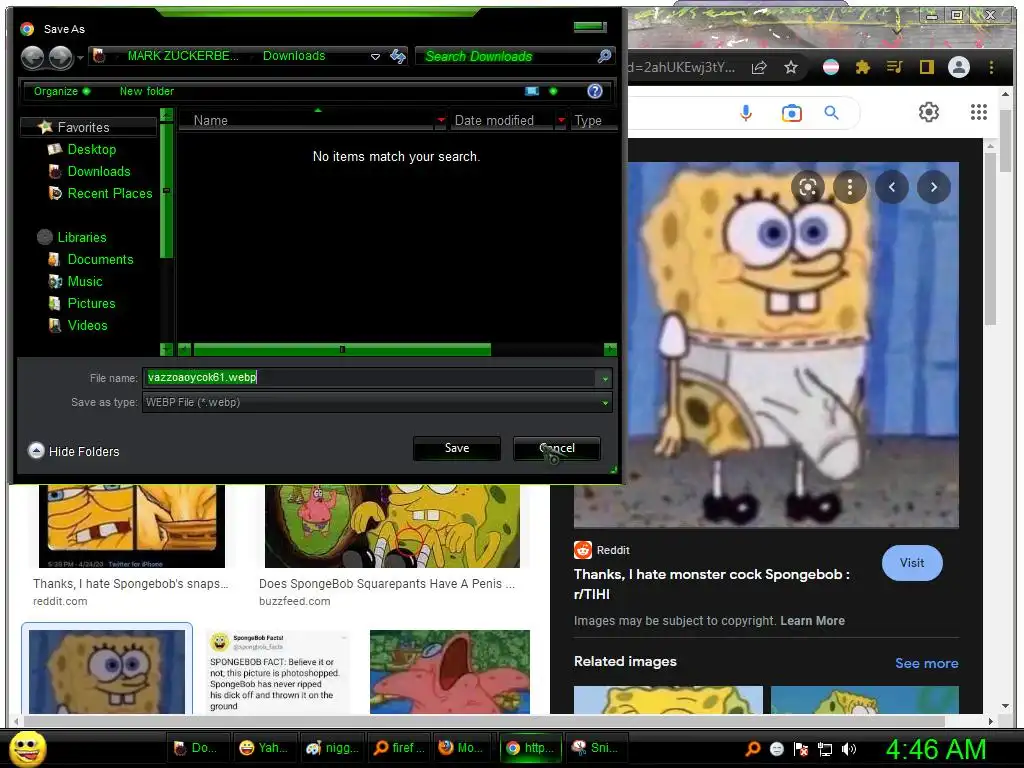
Task: Open the File name history dropdown
Action: (x=605, y=379)
